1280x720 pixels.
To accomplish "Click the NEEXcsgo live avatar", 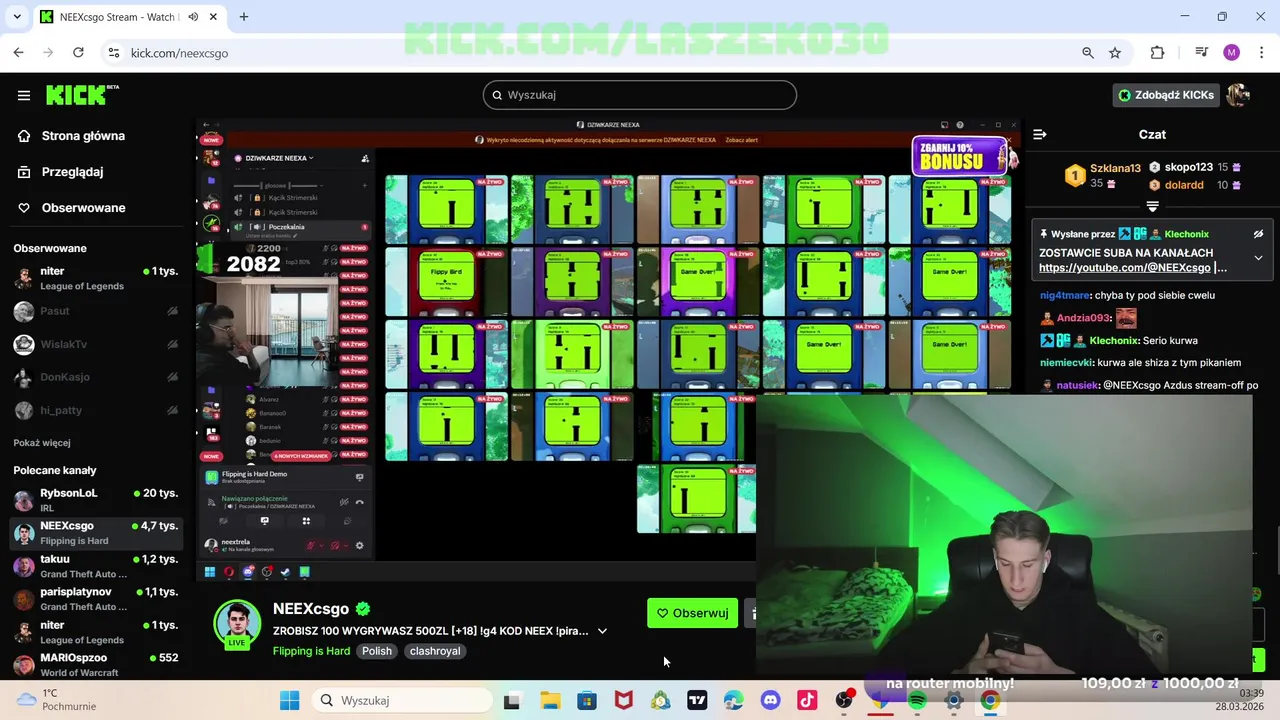I will [237, 624].
